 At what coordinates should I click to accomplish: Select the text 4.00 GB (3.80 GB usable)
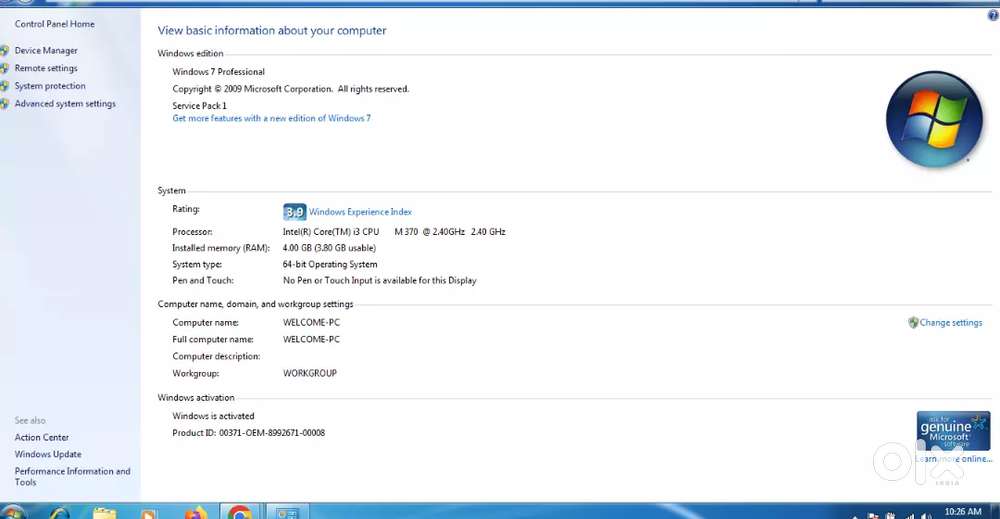(x=329, y=248)
